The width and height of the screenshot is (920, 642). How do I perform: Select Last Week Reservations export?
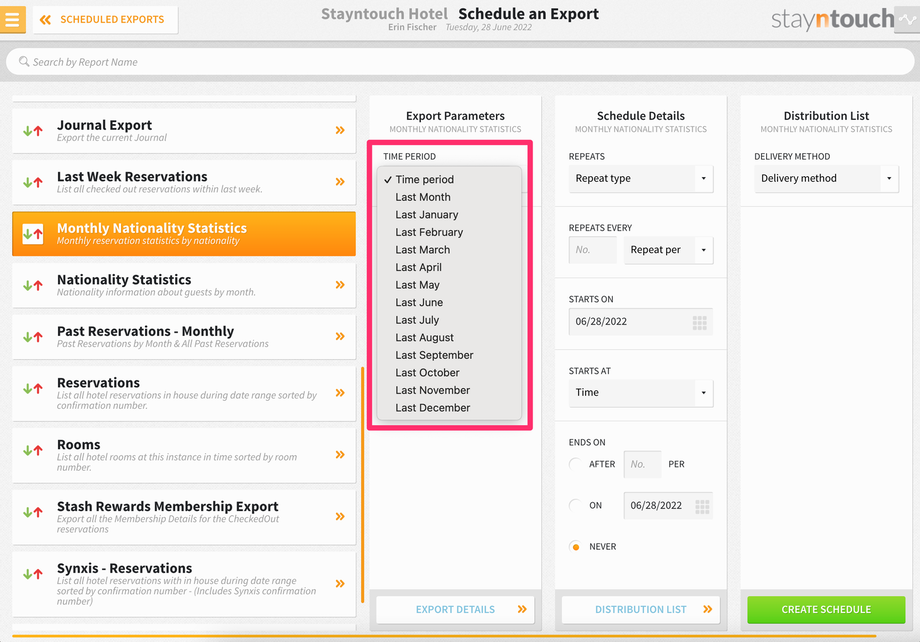pos(184,182)
